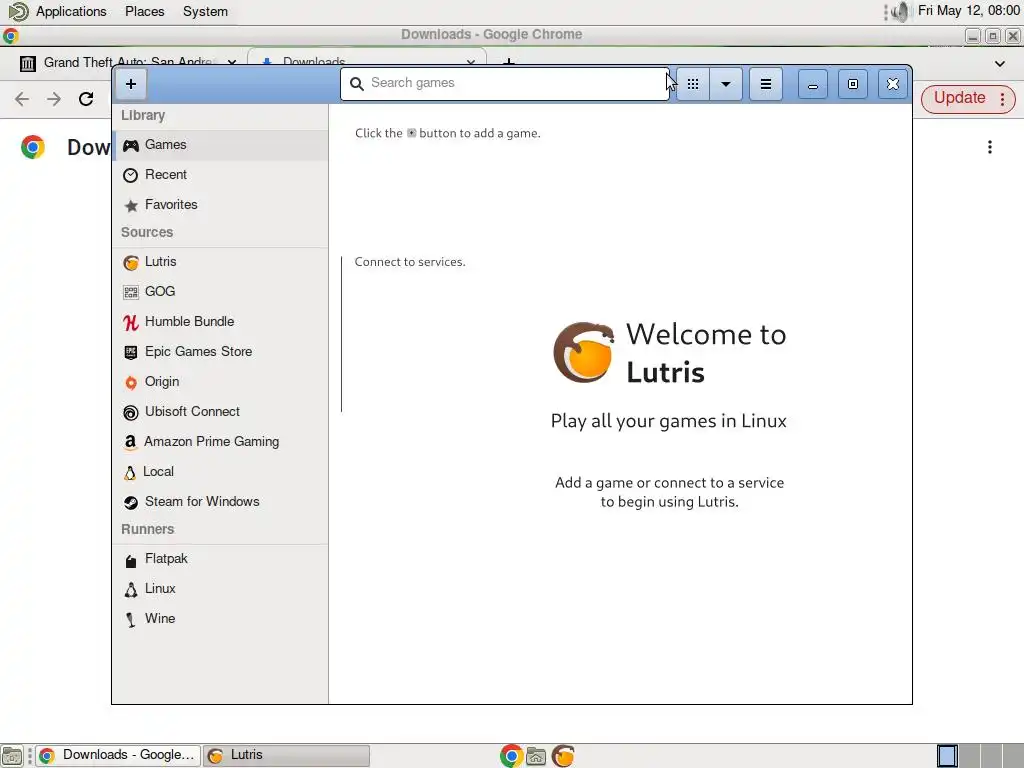Launch Chrome from the bottom panel launcher
Viewport: 1024px width, 768px height.
click(x=511, y=756)
